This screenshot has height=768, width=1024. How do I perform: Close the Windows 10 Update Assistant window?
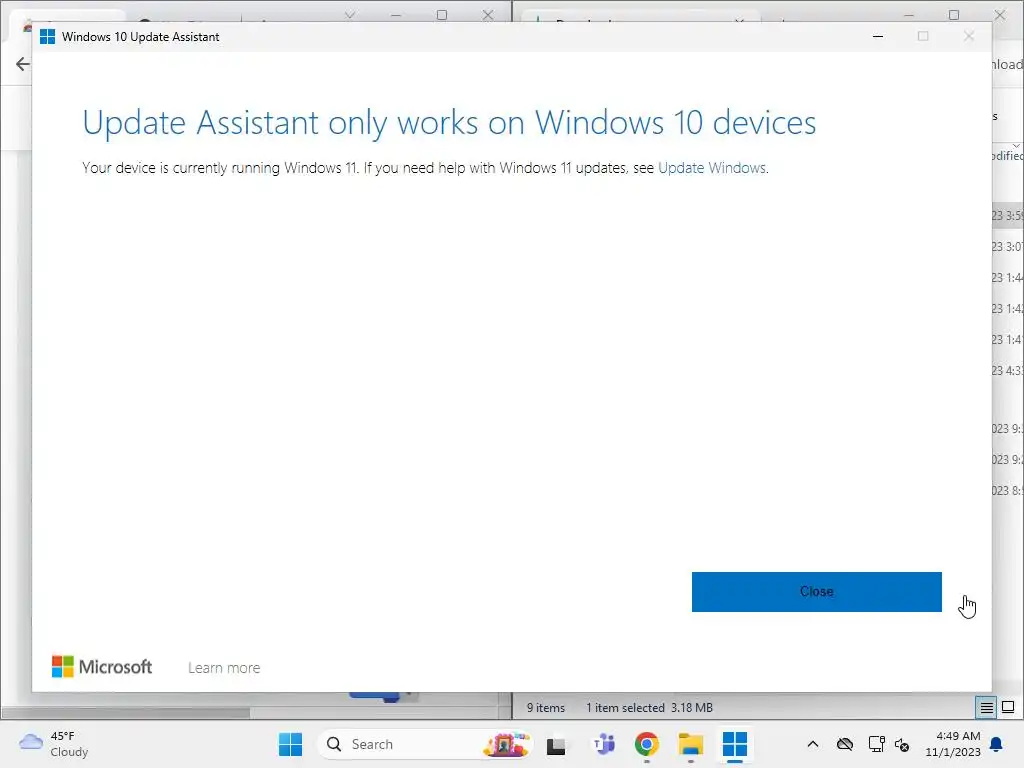[969, 37]
